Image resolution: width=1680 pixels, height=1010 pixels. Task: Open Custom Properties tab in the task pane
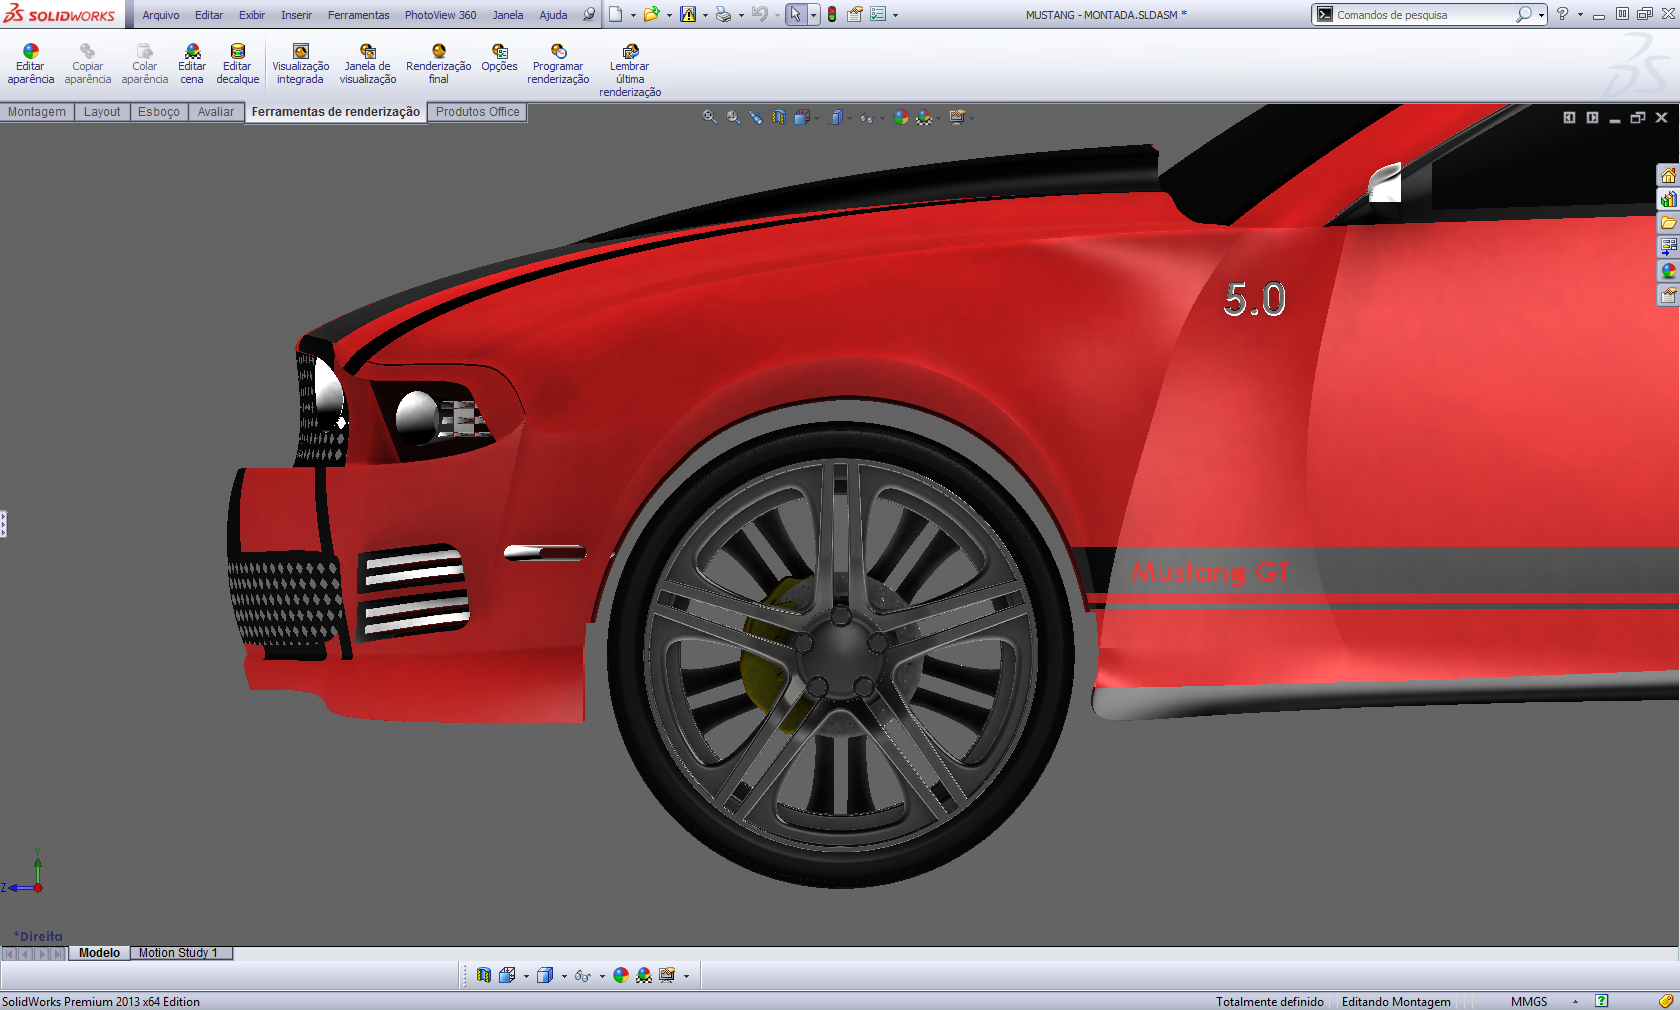pos(1668,295)
